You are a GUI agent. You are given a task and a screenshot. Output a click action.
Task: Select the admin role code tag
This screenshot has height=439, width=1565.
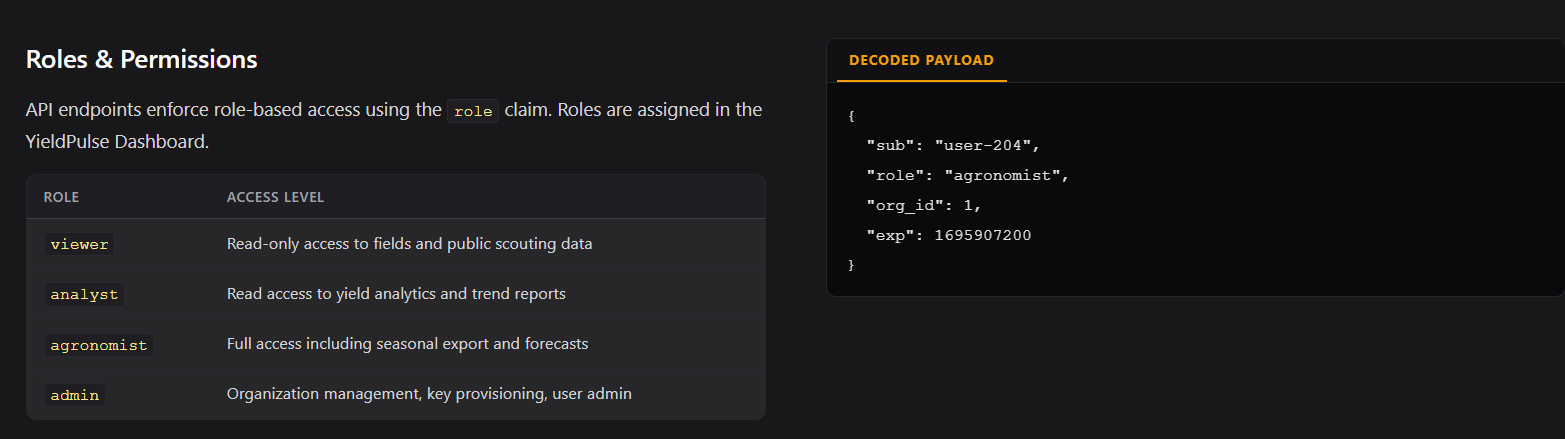click(75, 395)
